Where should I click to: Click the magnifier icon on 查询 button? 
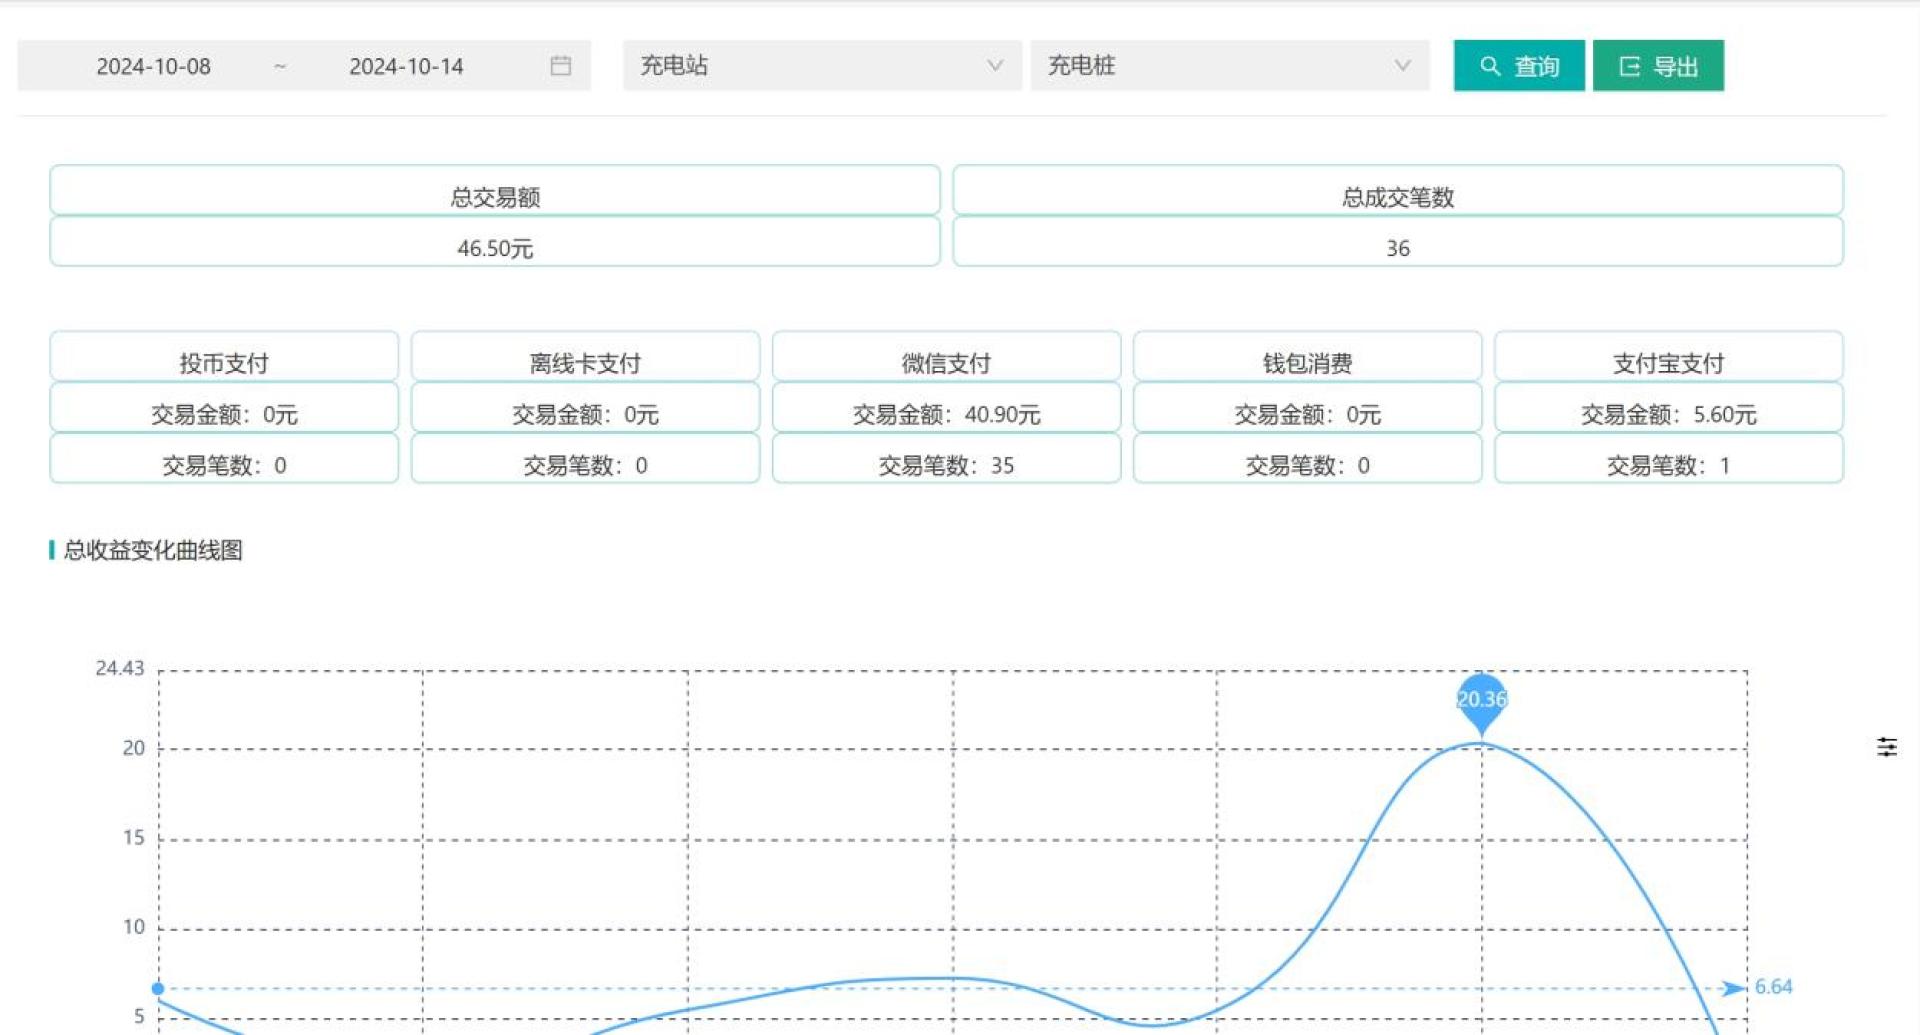pyautogui.click(x=1490, y=66)
